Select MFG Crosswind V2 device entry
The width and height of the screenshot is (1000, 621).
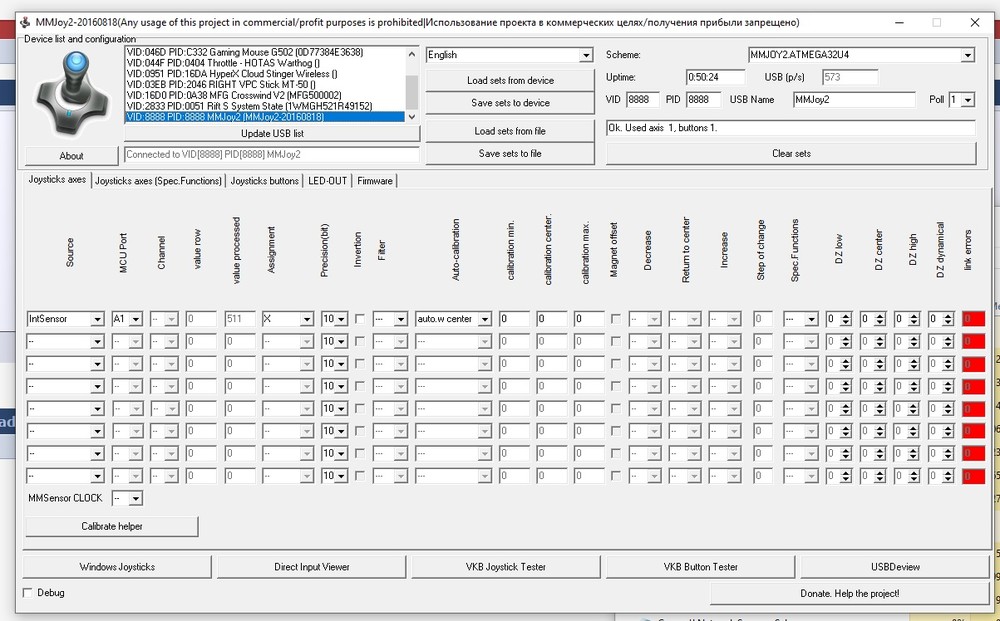click(x=265, y=96)
